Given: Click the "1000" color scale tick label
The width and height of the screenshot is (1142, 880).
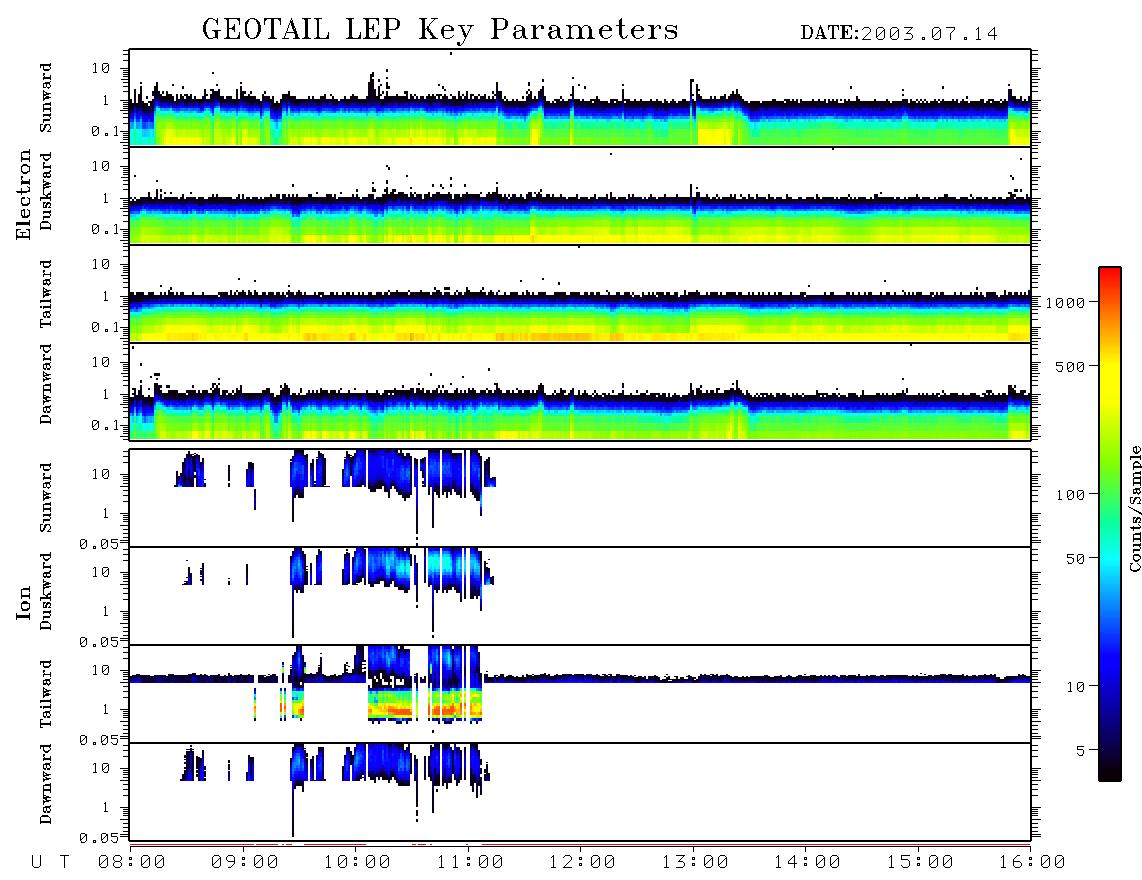Looking at the screenshot, I should click(1065, 302).
